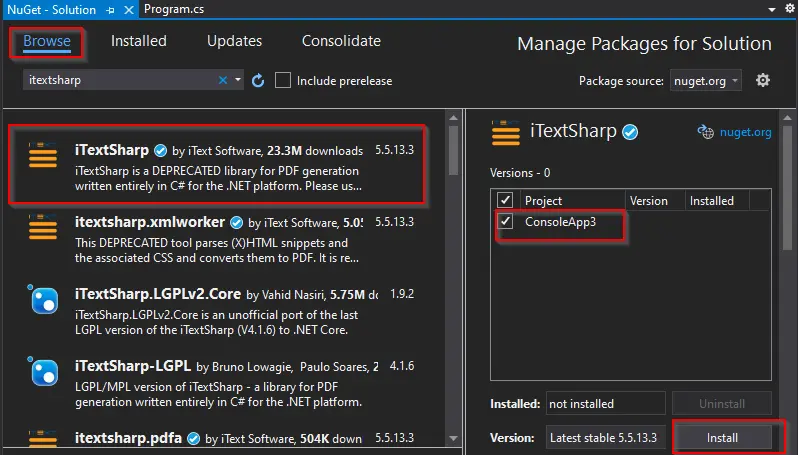Viewport: 798px width, 455px height.
Task: Click verified badge beside itextsharp.xmlworker
Action: click(236, 222)
